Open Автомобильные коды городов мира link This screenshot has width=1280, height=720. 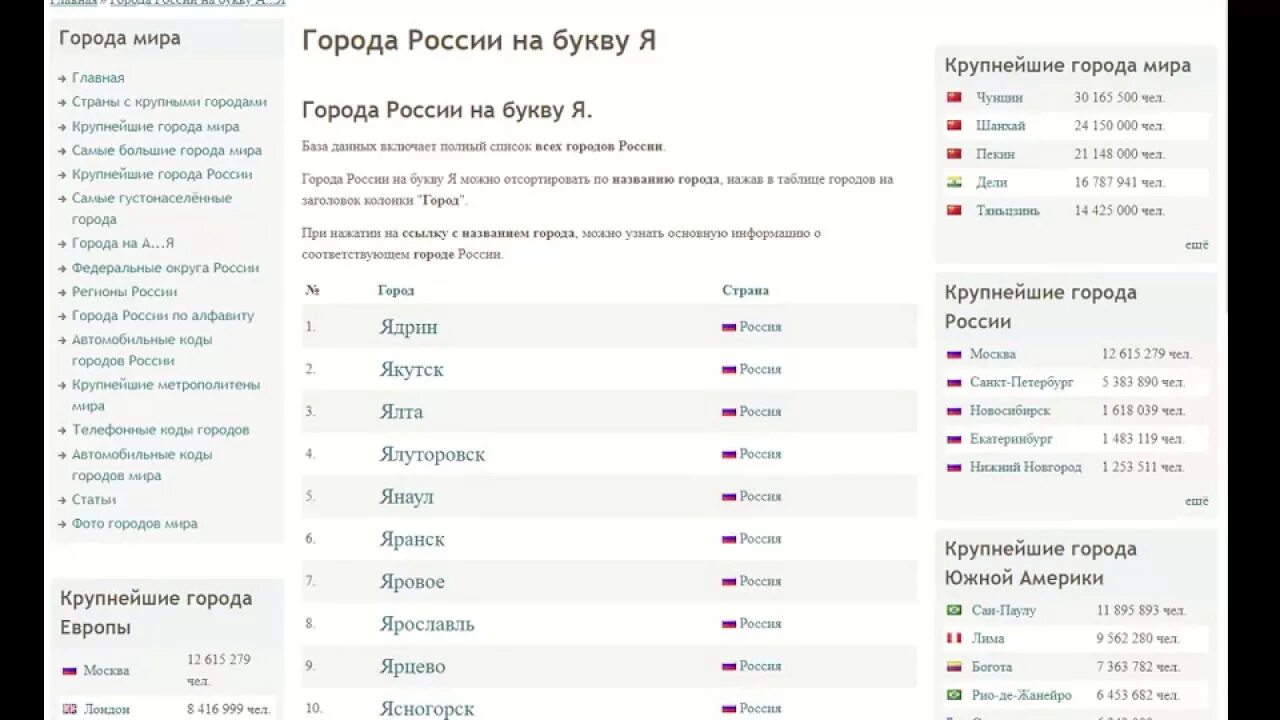point(142,465)
